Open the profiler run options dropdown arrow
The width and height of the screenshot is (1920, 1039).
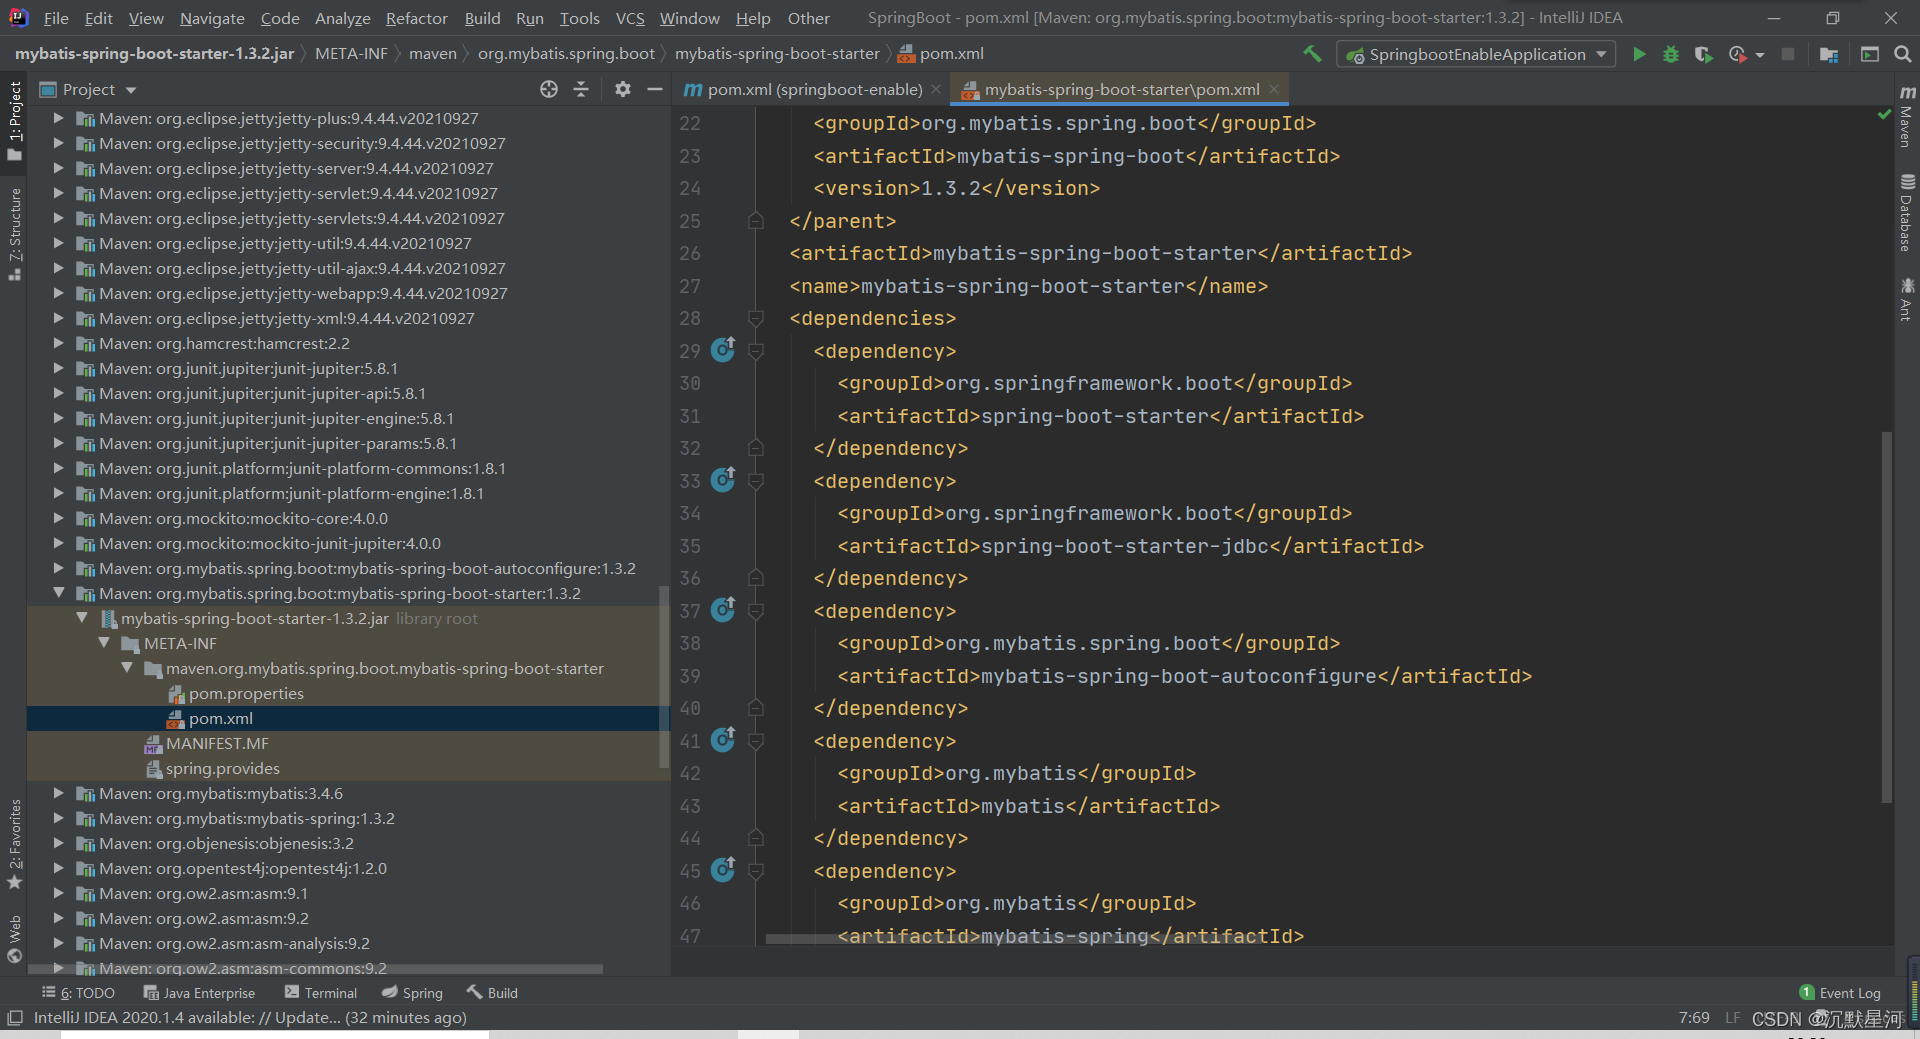pos(1760,55)
